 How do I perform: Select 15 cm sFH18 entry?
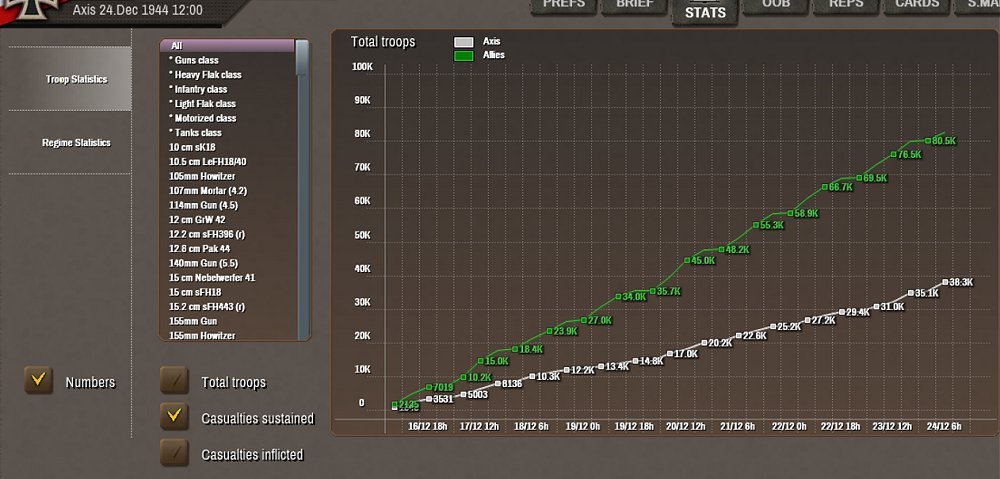[x=227, y=292]
